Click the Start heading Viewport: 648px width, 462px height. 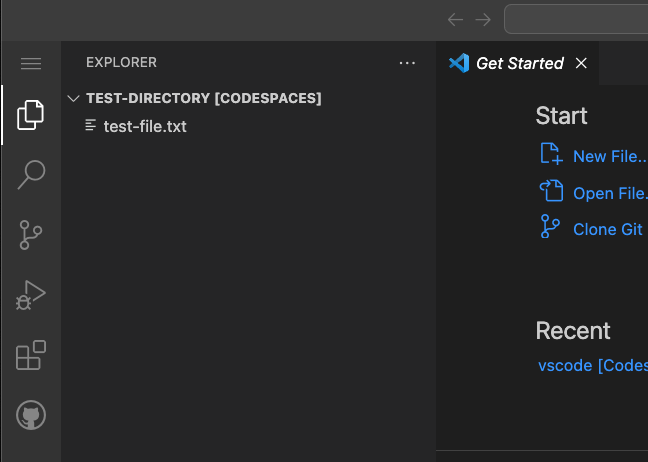(x=561, y=116)
